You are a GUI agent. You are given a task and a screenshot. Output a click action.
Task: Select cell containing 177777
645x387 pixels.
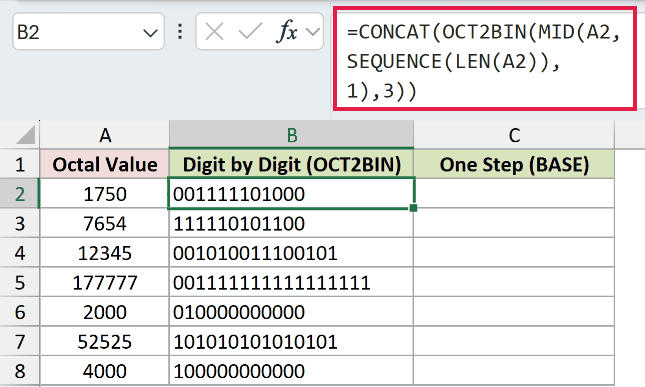(104, 283)
